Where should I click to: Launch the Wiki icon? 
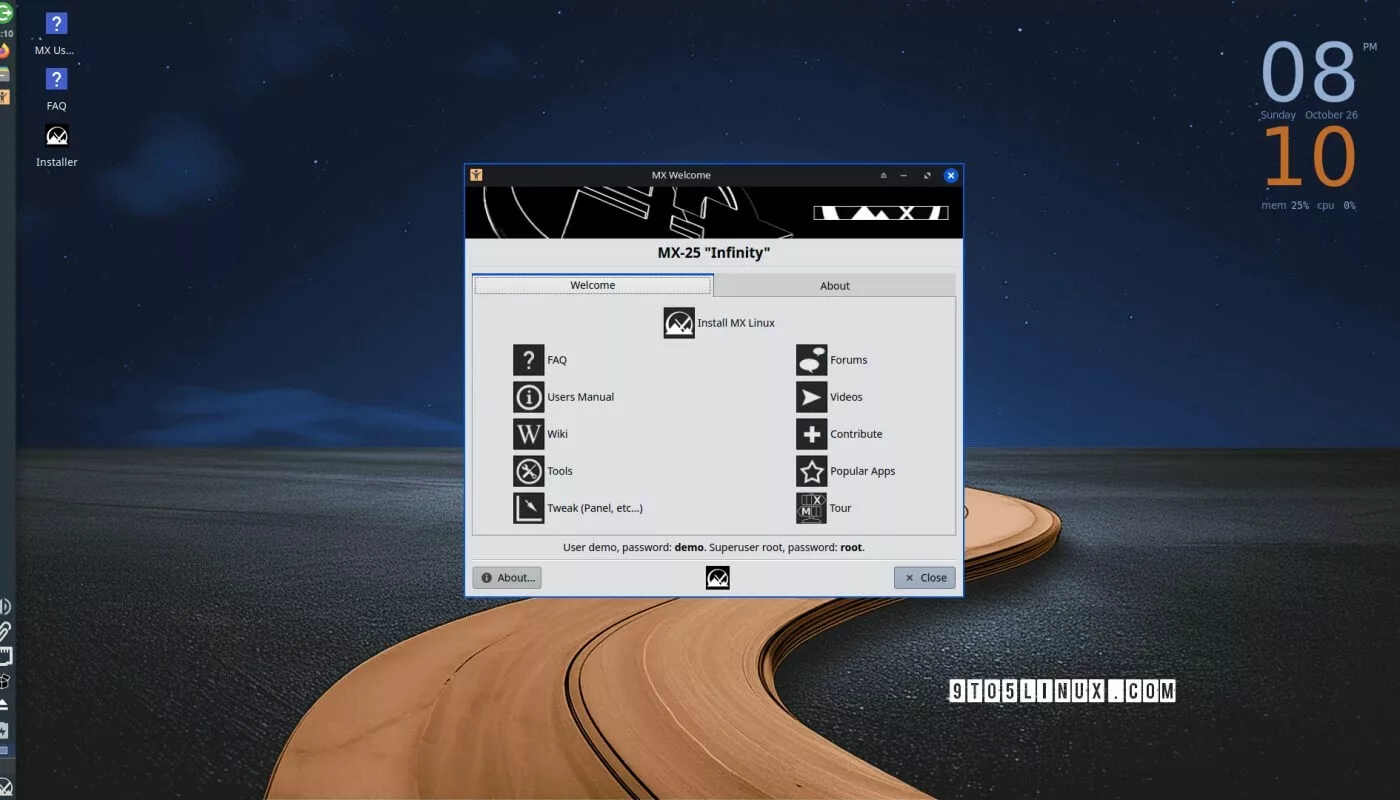(528, 434)
